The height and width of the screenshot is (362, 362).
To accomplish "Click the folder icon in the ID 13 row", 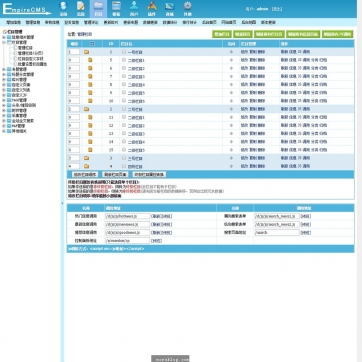I will [90, 133].
